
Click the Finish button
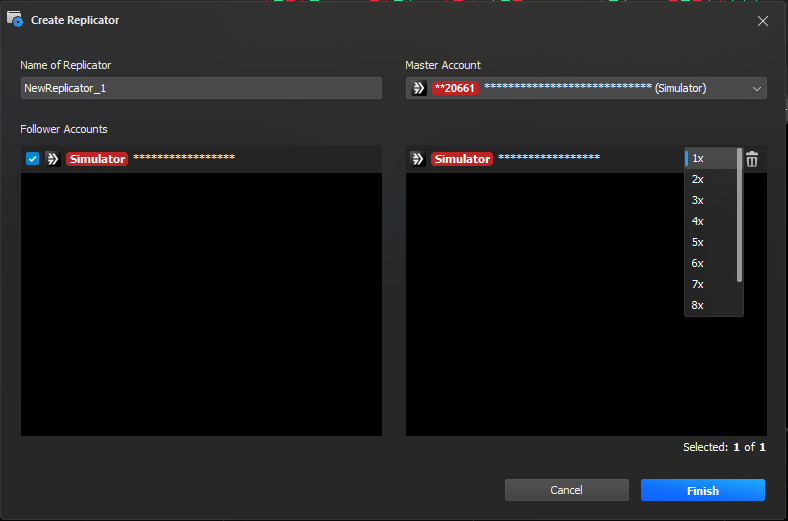tap(702, 490)
